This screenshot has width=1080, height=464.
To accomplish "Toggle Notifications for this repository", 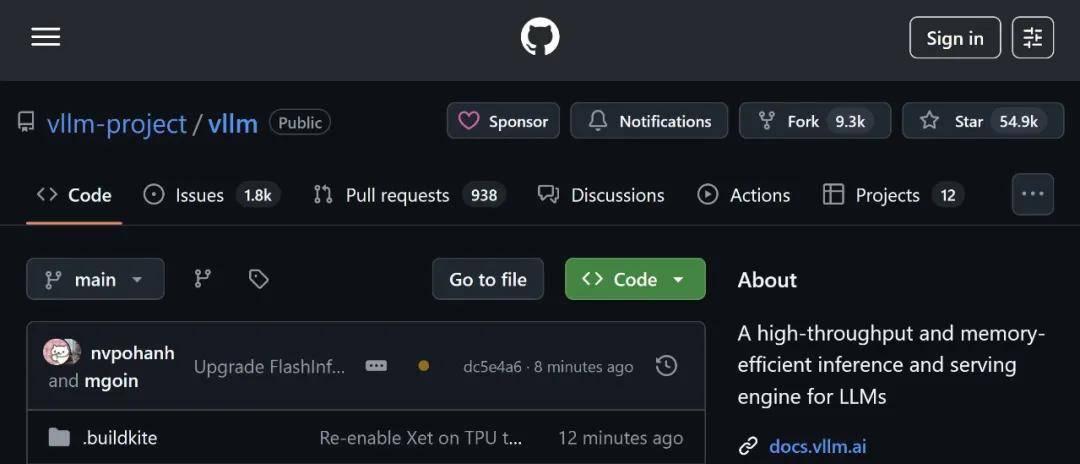I will 649,121.
